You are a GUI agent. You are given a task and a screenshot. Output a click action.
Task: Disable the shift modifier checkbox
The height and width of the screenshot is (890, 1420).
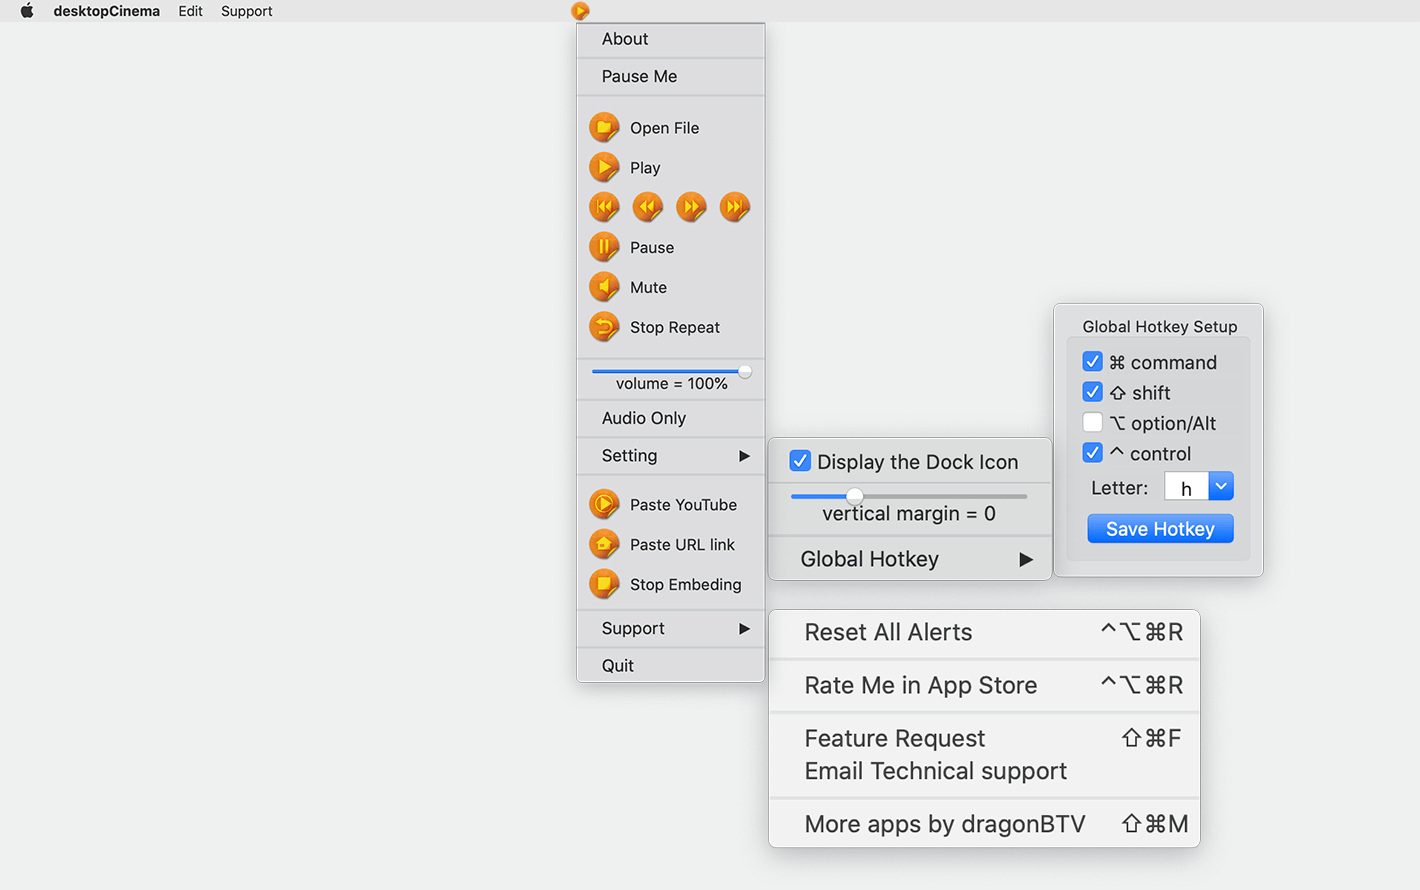point(1093,392)
